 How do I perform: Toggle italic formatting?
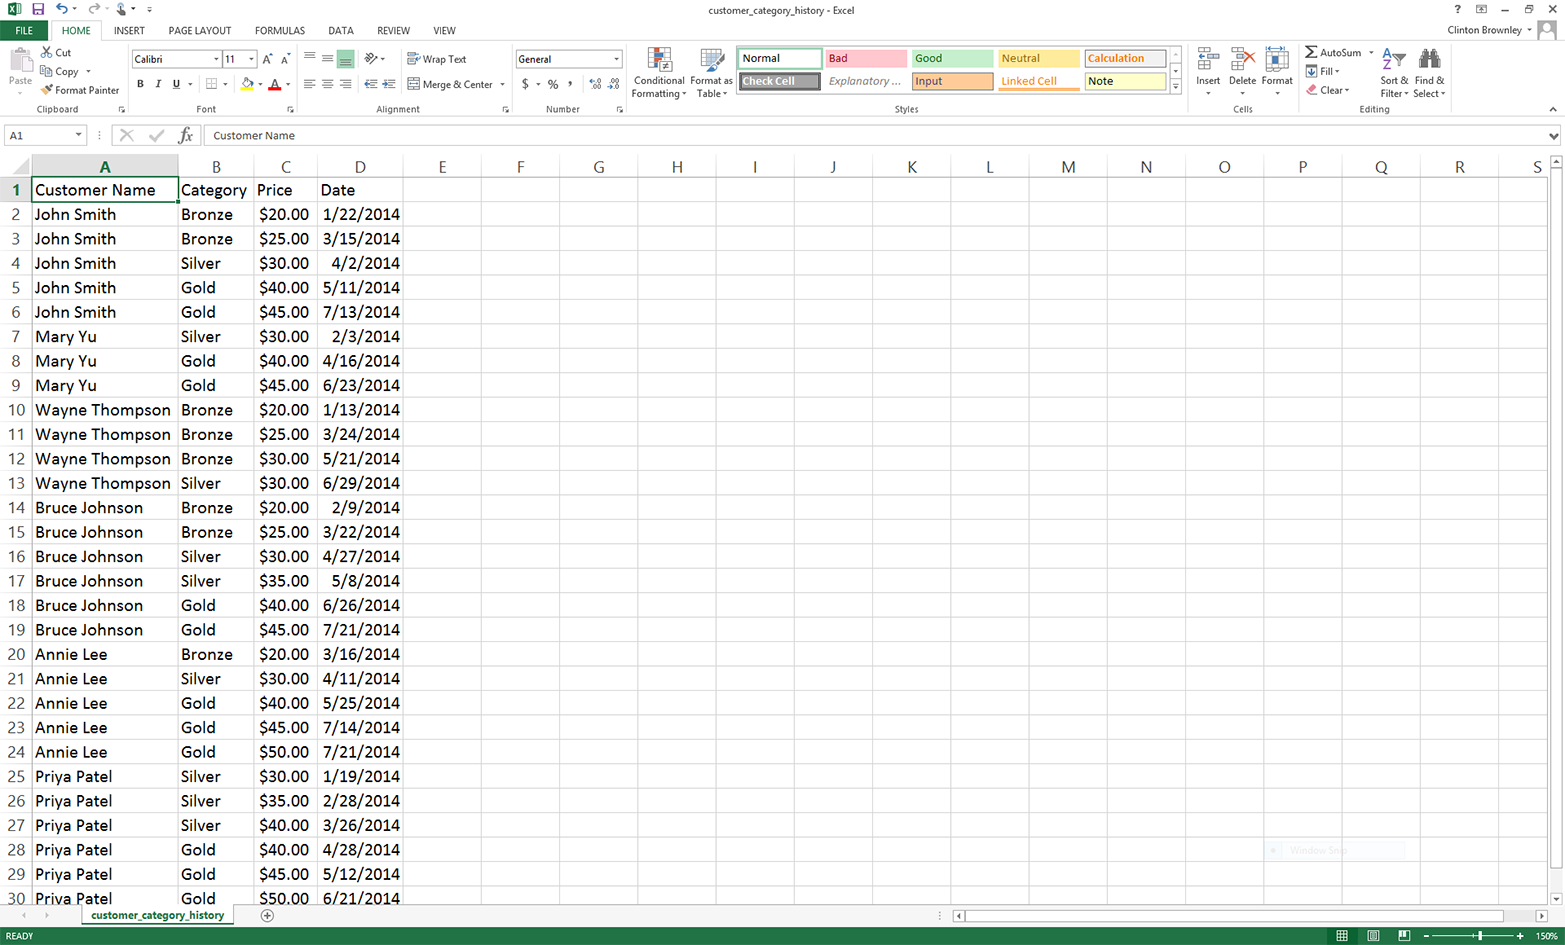(x=156, y=84)
